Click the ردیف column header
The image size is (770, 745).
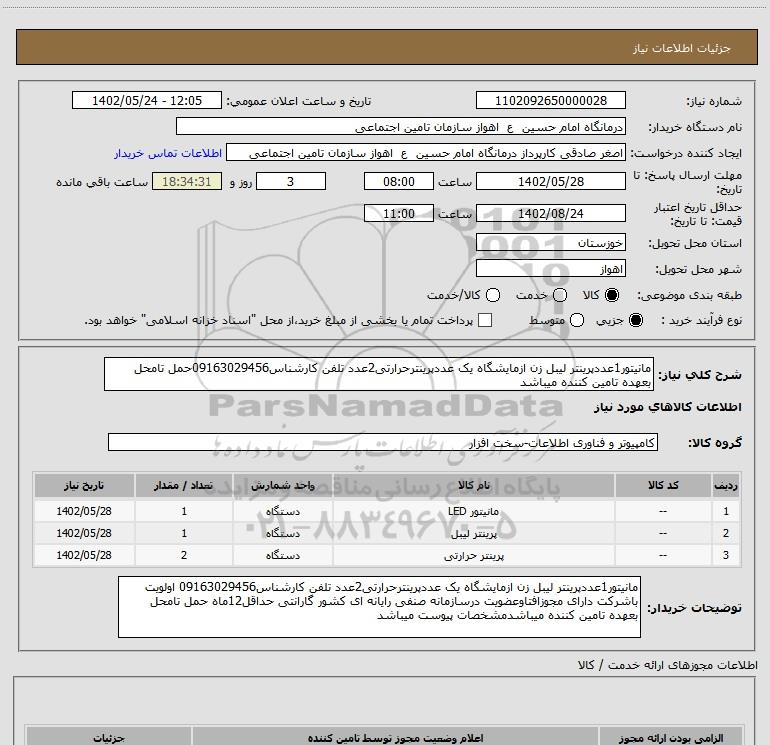[726, 486]
